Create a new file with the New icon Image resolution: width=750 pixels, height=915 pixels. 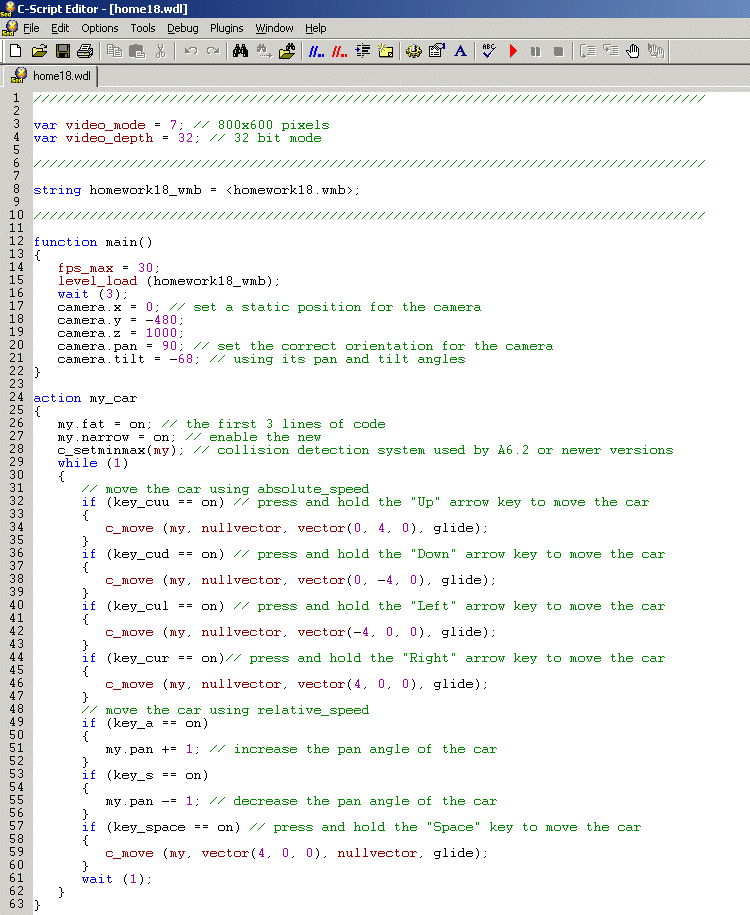pyautogui.click(x=15, y=50)
